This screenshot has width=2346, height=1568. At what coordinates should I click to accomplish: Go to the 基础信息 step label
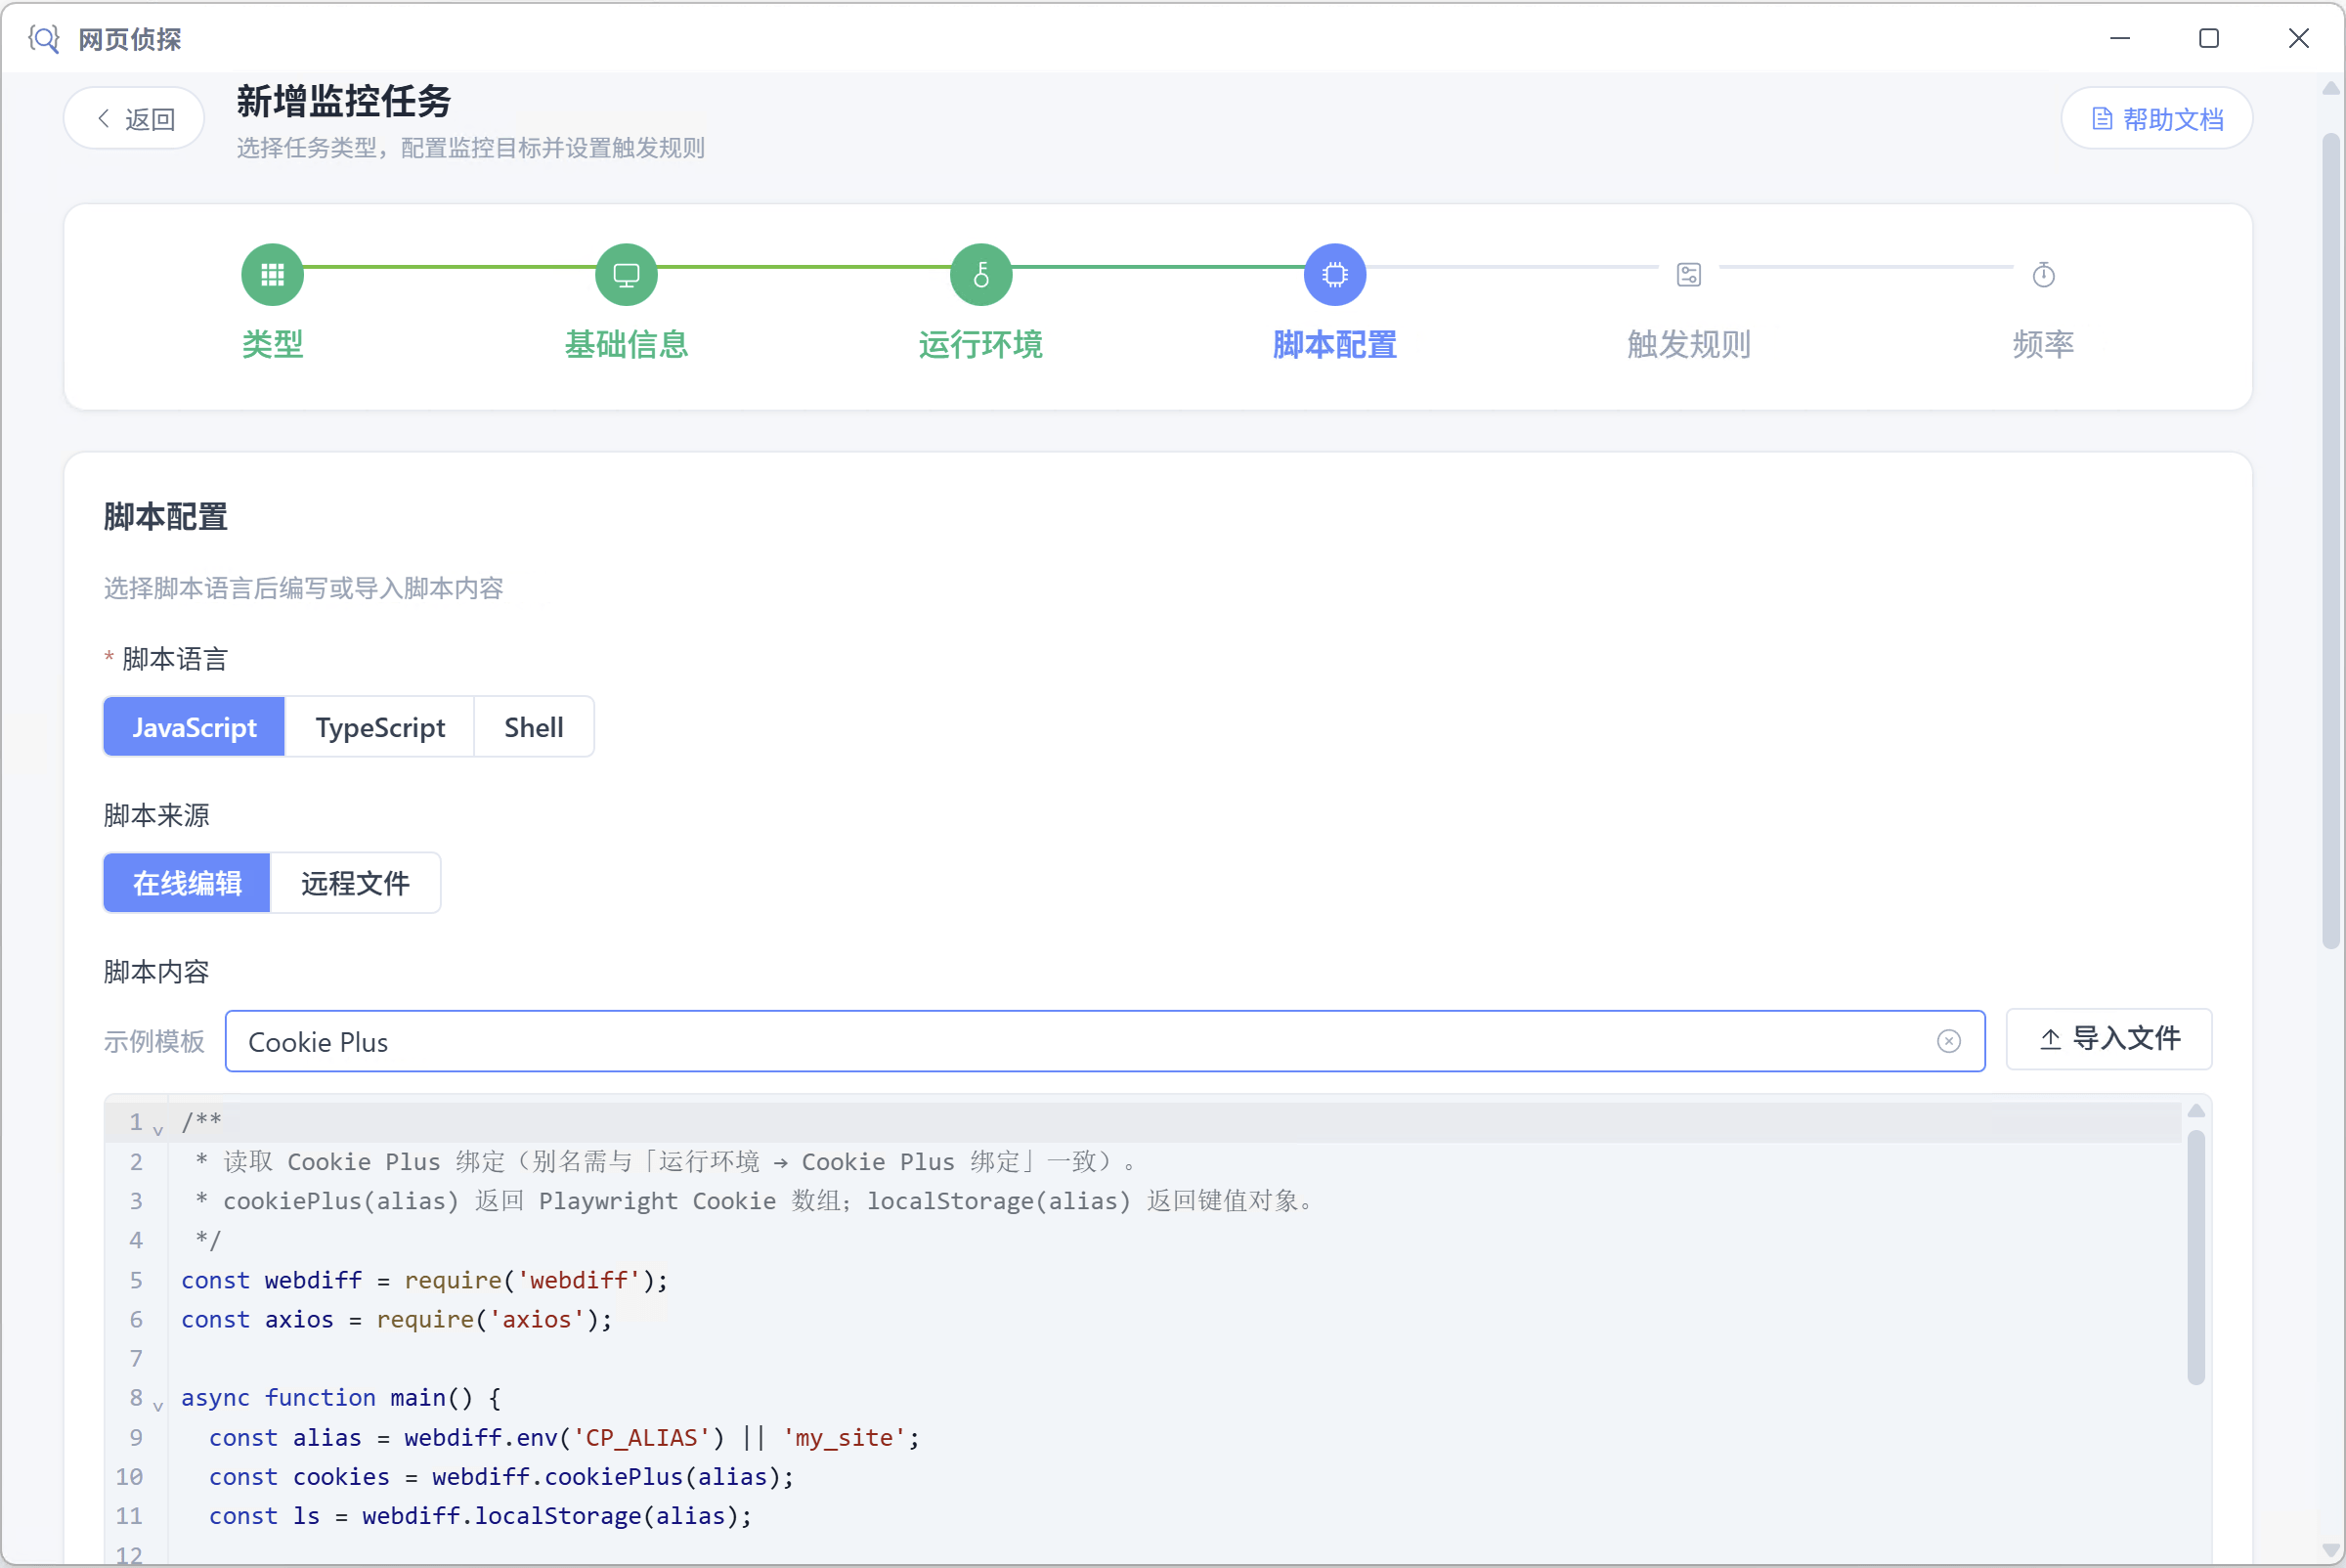[x=626, y=344]
